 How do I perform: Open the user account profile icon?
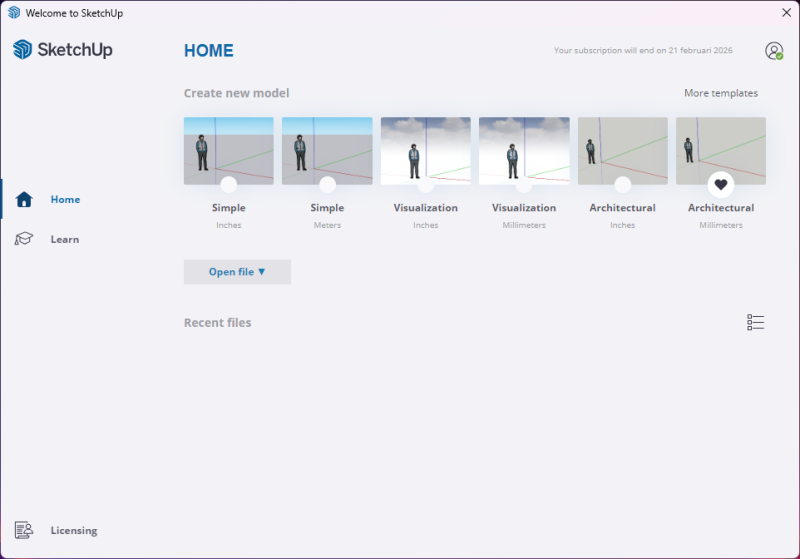pos(774,51)
